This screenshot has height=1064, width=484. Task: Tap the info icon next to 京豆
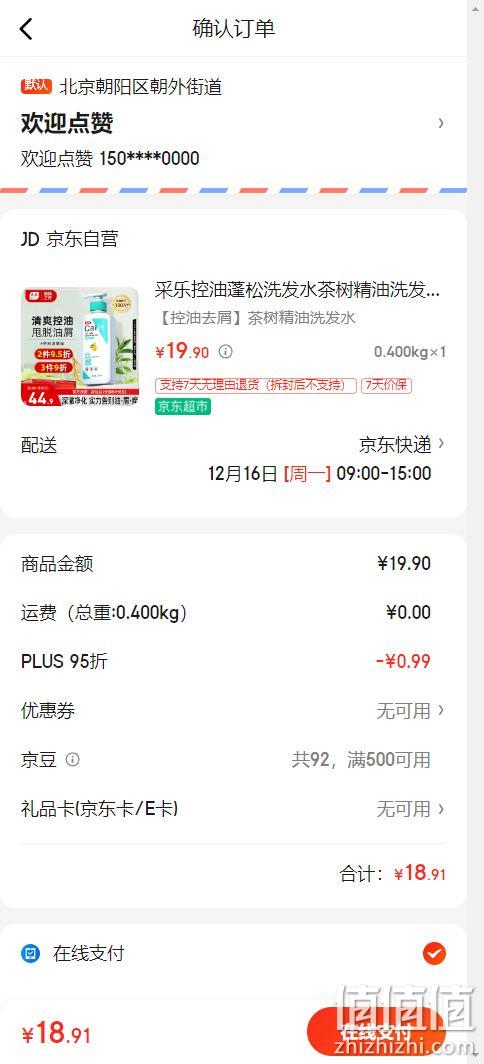tap(73, 759)
